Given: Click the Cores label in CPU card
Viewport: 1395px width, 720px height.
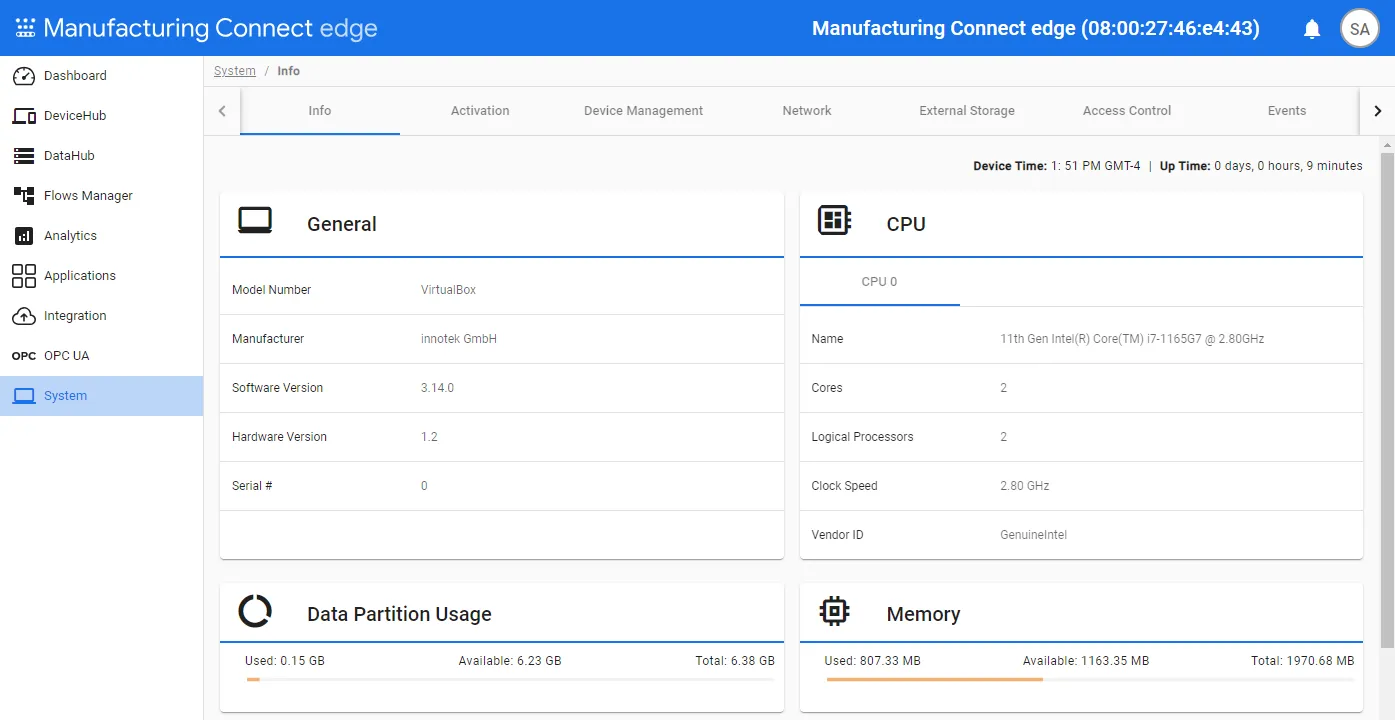Looking at the screenshot, I should pos(827,388).
